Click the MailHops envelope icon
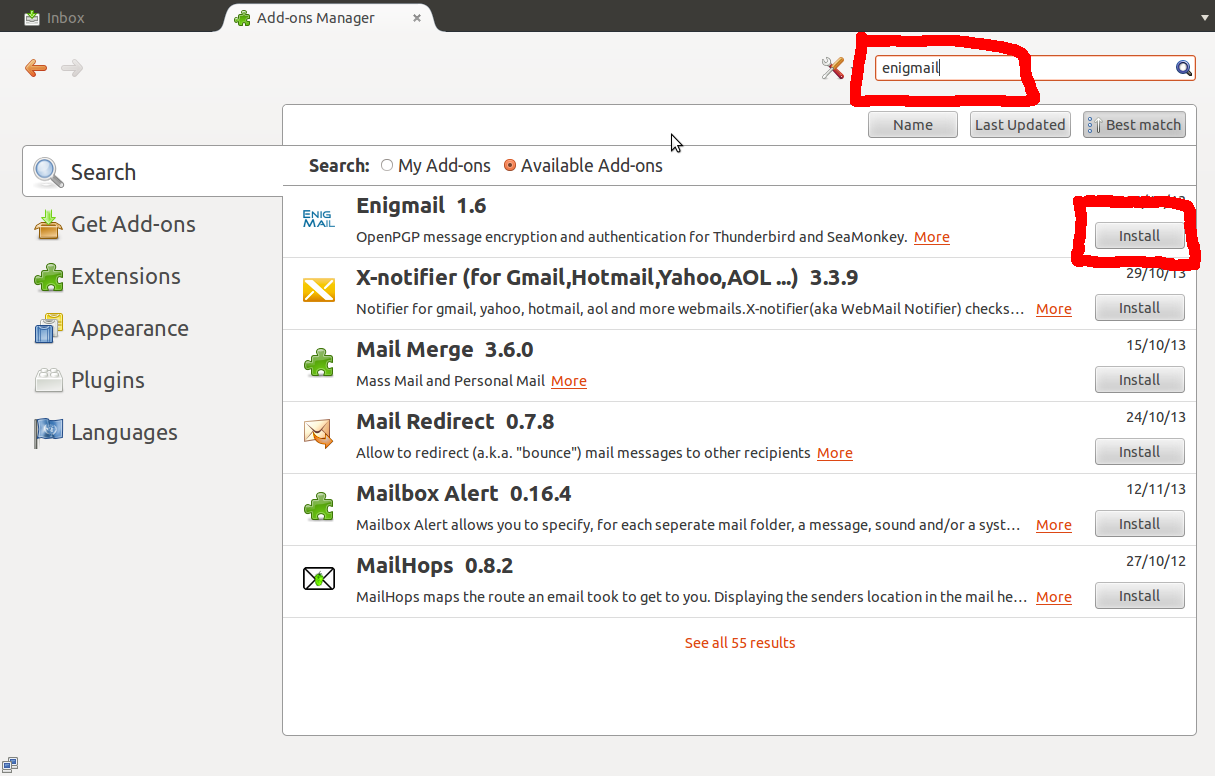Image resolution: width=1215 pixels, height=776 pixels. (x=319, y=578)
